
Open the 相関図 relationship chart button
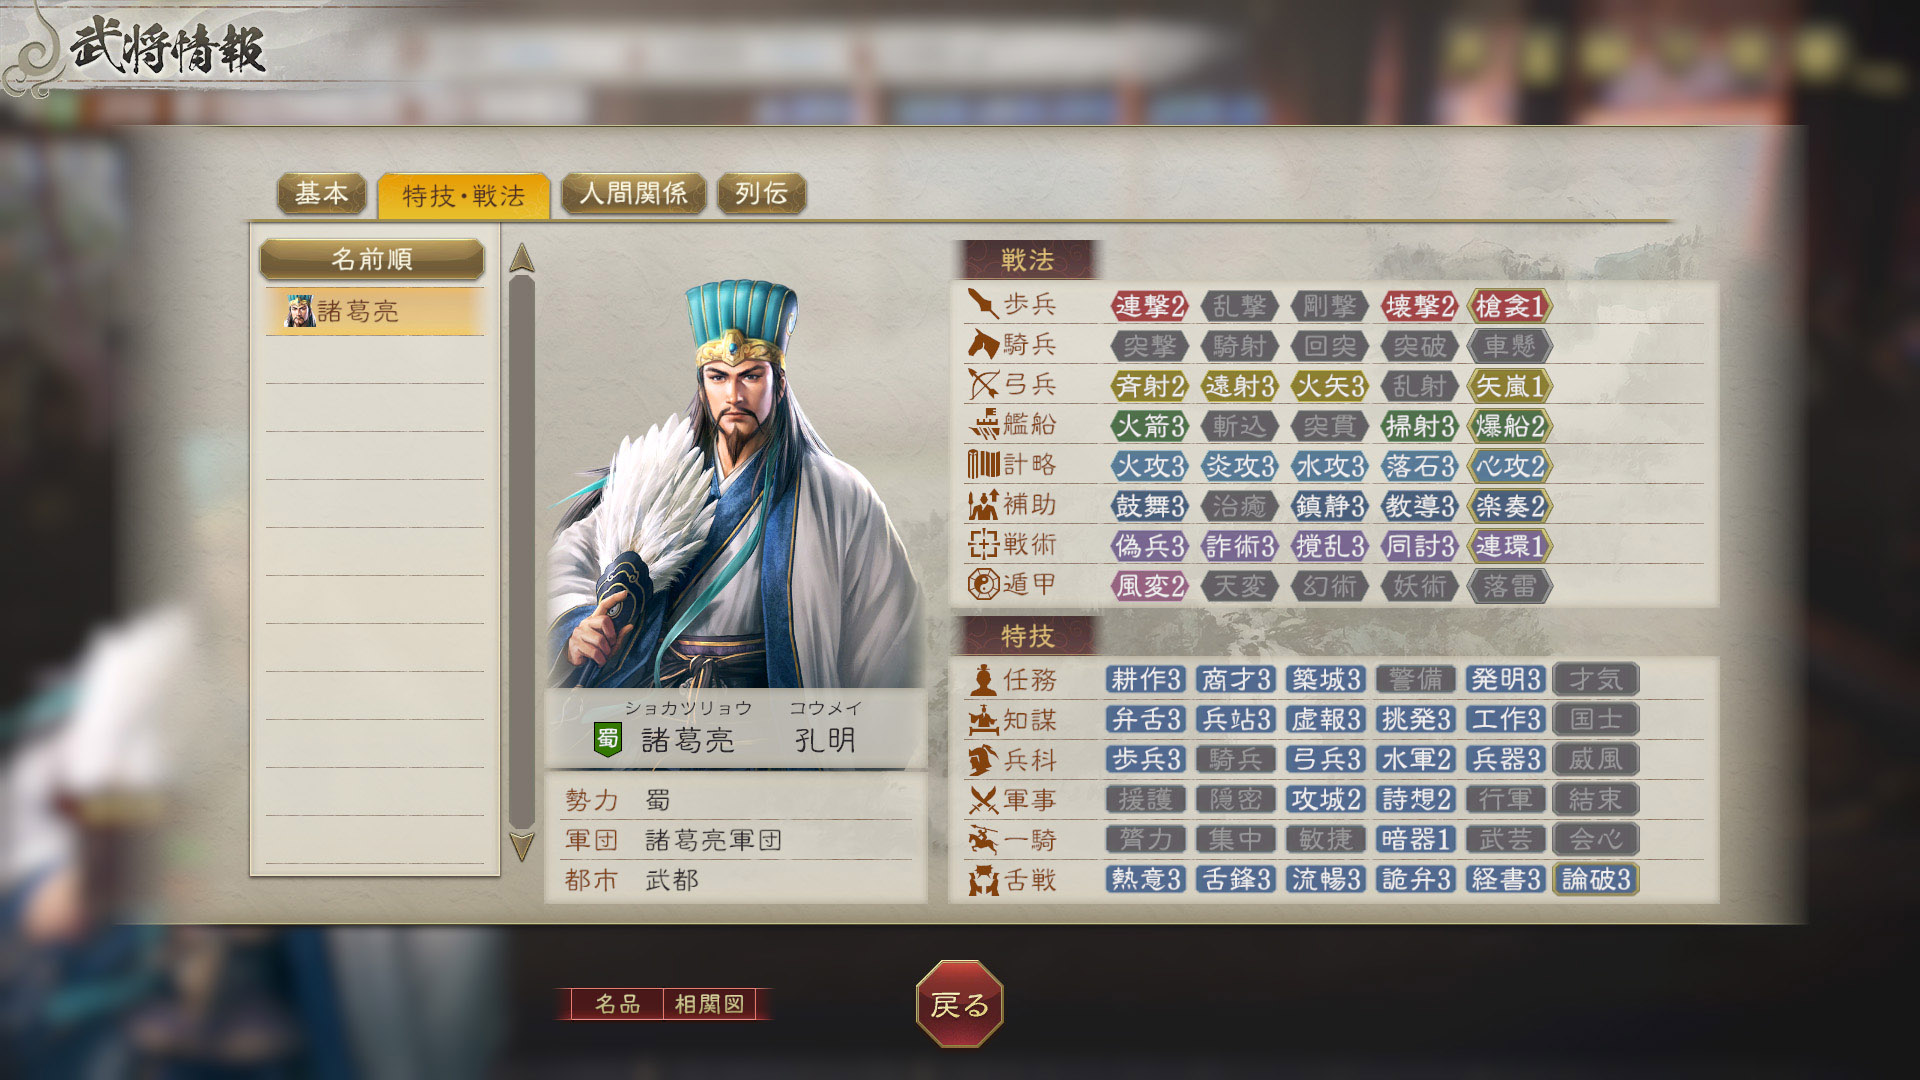710,1004
